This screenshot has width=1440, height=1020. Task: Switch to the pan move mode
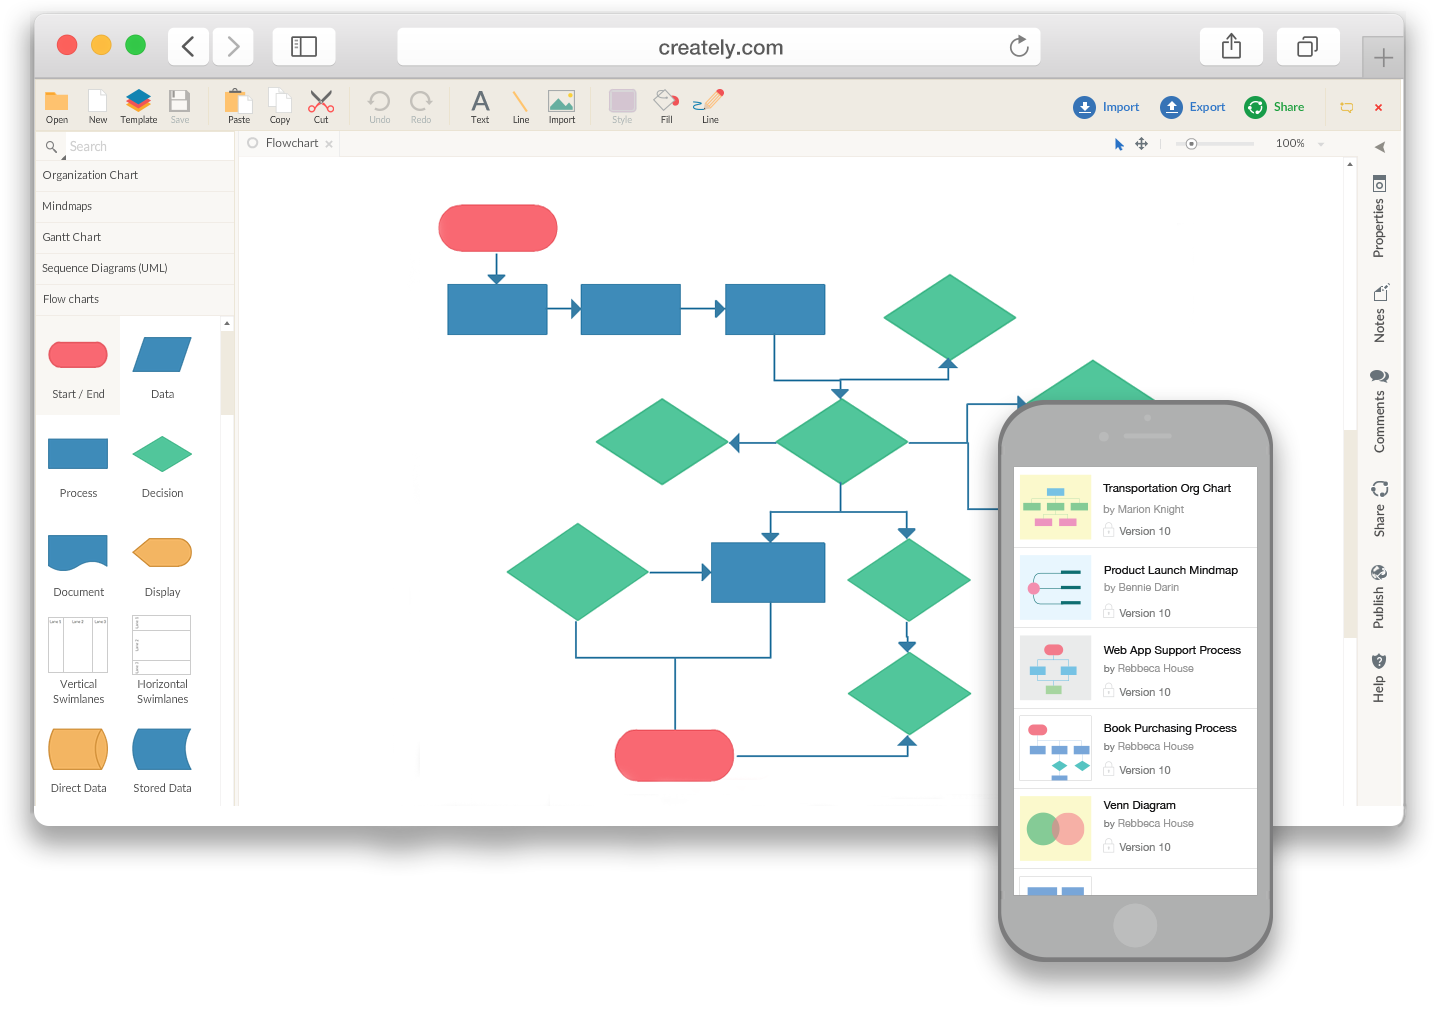1141,145
